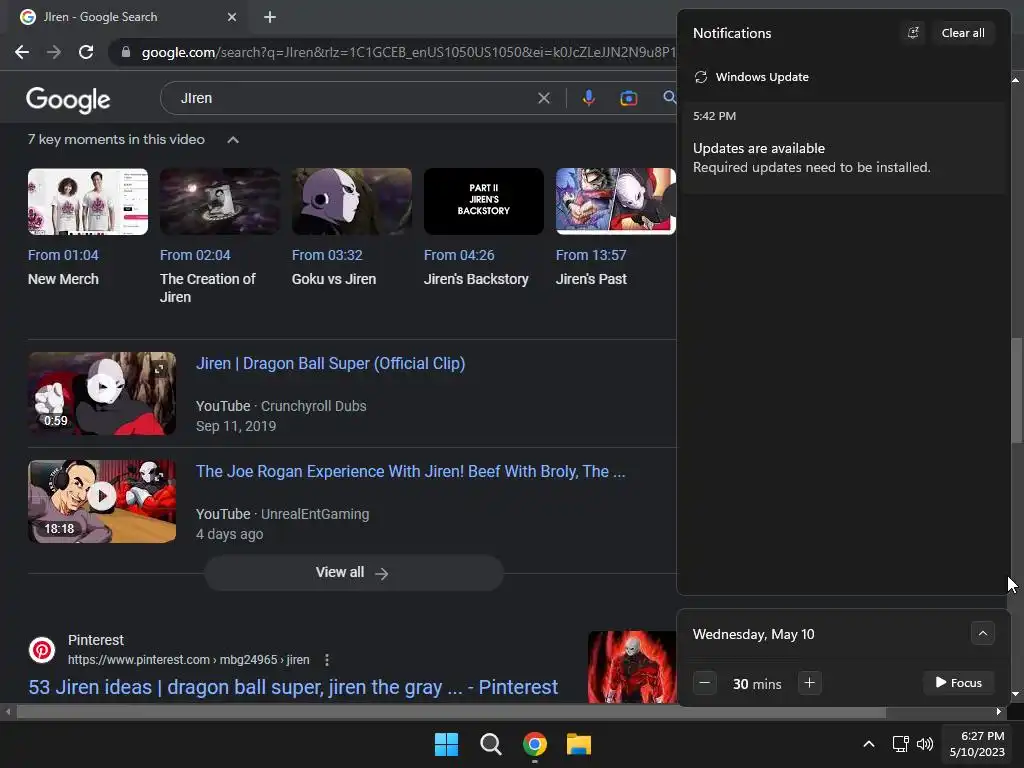
Task: Click the page vertical scrollbar thumb
Action: click(x=1016, y=391)
